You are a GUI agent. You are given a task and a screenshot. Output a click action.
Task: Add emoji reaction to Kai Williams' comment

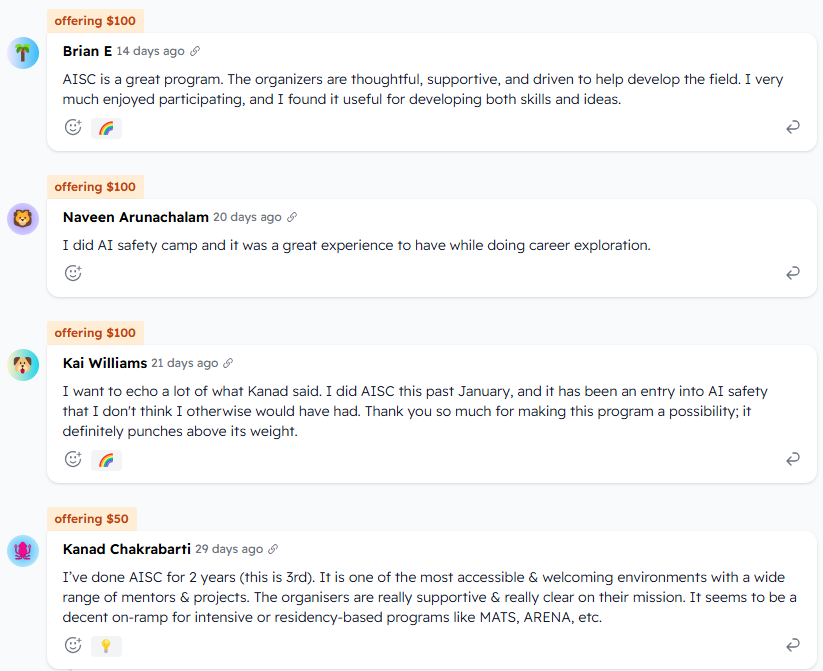(x=73, y=459)
